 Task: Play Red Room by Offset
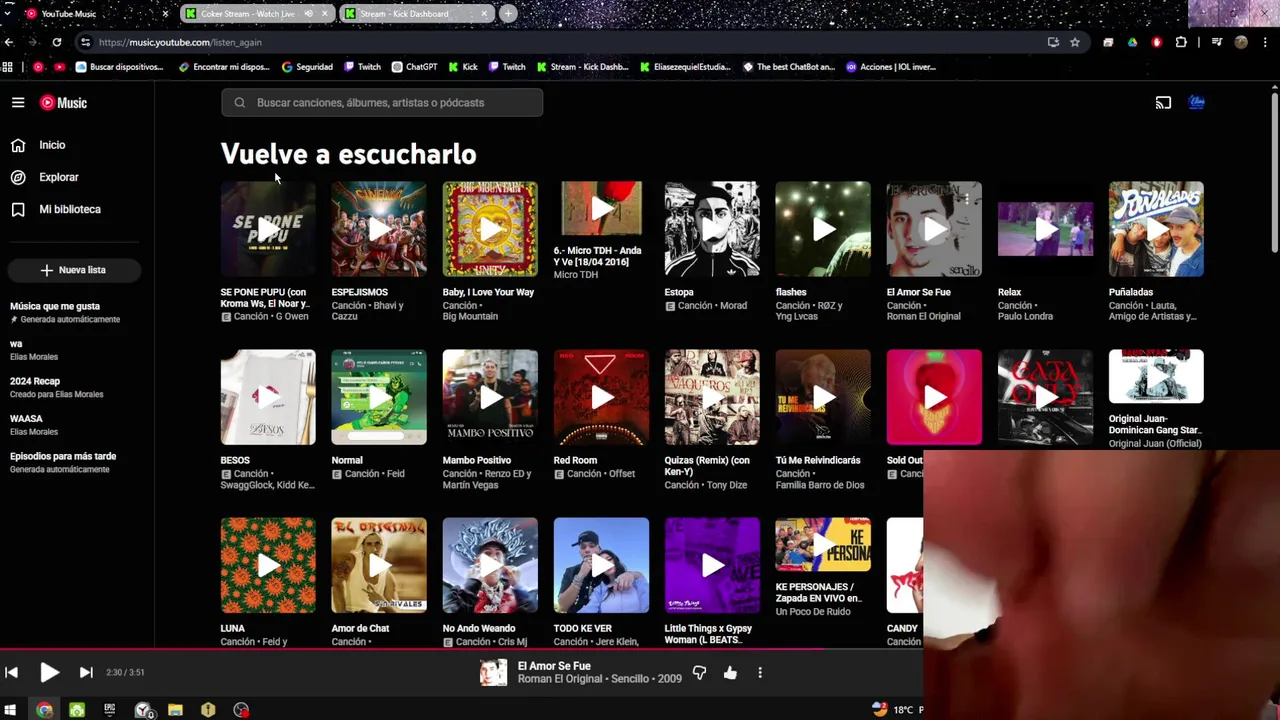click(601, 397)
